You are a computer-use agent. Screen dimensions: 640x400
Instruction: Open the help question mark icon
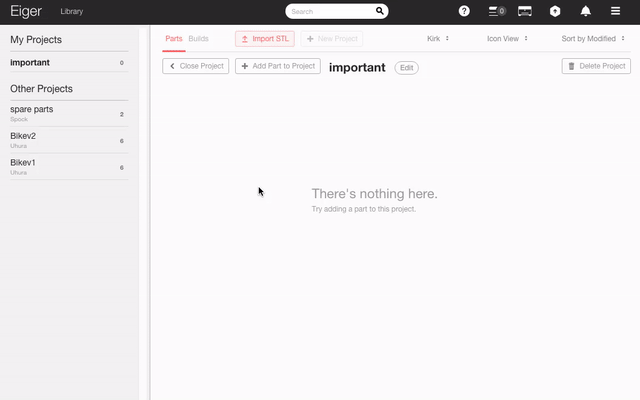coord(464,11)
